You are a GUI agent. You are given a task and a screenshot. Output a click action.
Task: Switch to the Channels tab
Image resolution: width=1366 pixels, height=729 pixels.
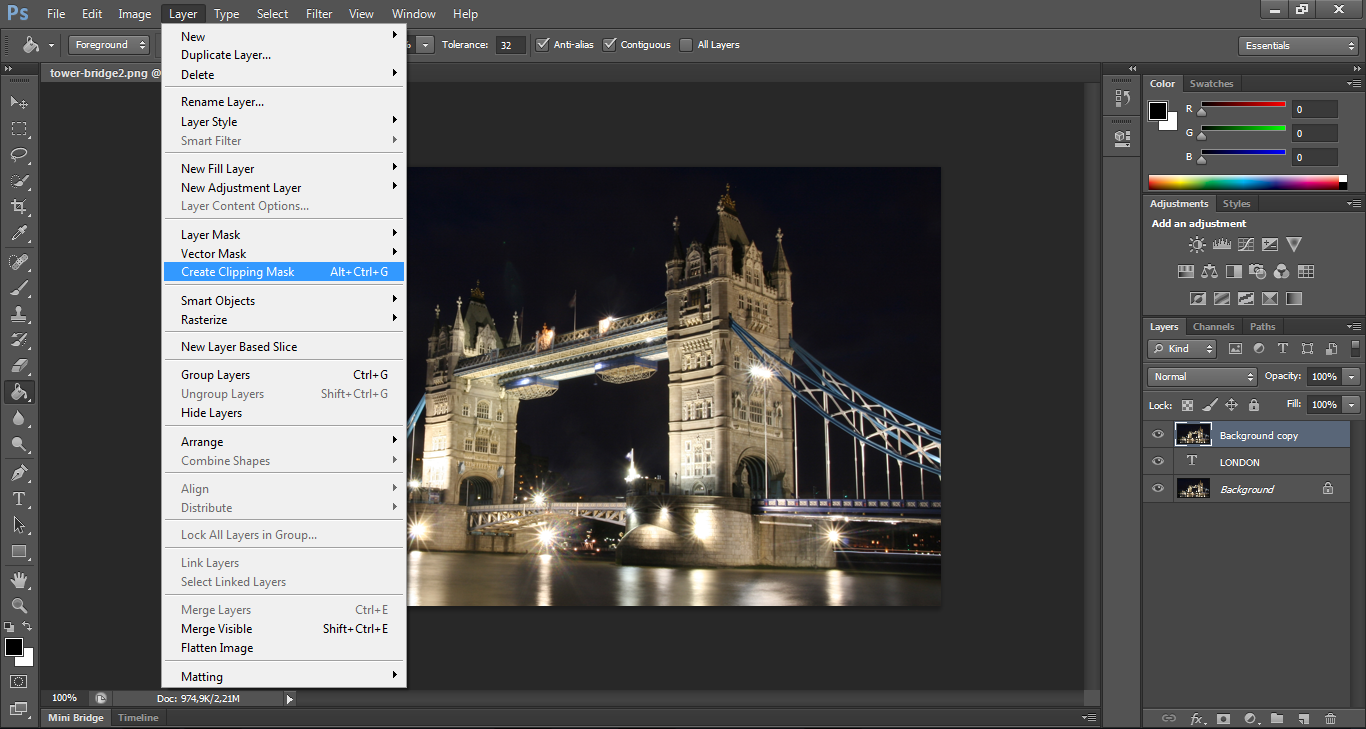[1213, 327]
